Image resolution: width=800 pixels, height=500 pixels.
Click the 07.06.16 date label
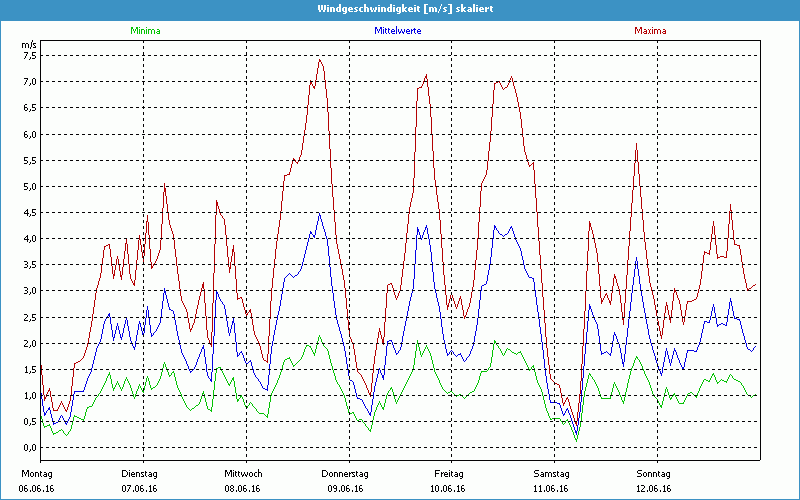(x=139, y=489)
